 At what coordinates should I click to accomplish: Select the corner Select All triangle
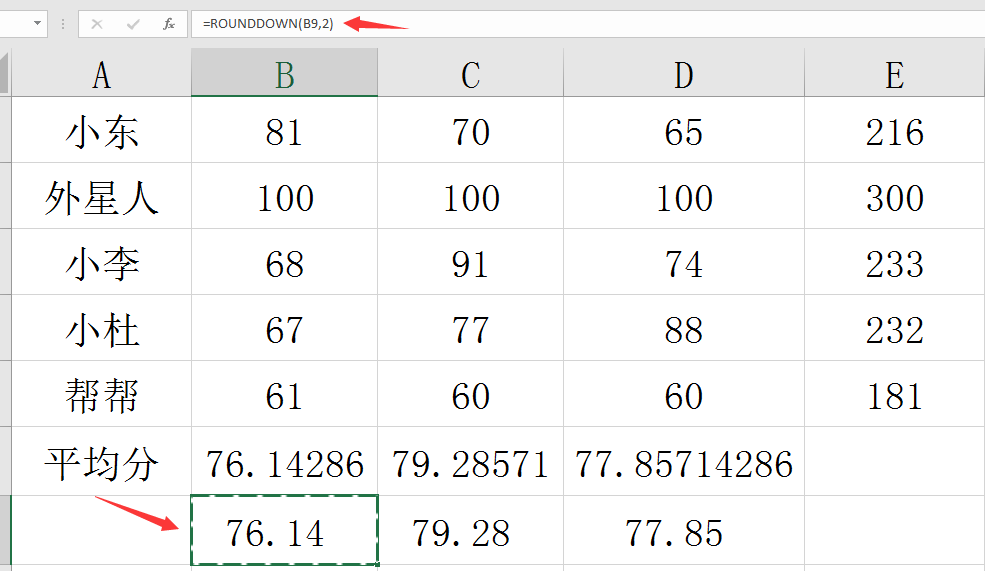pos(4,73)
